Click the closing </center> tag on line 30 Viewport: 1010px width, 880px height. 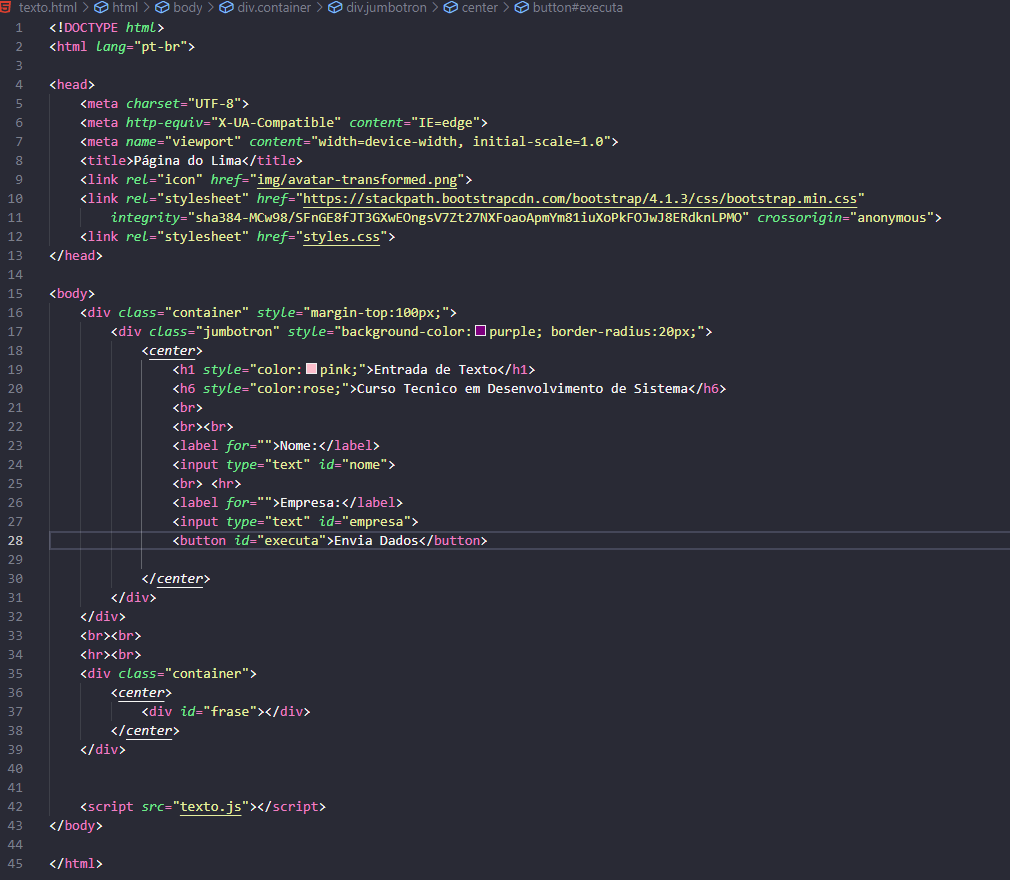(176, 579)
